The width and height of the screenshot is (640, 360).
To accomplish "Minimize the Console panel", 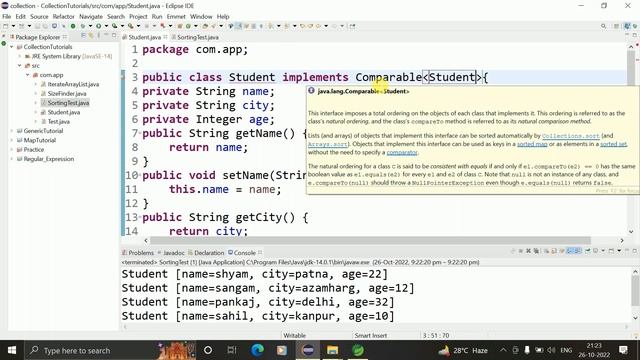I will [x=627, y=251].
